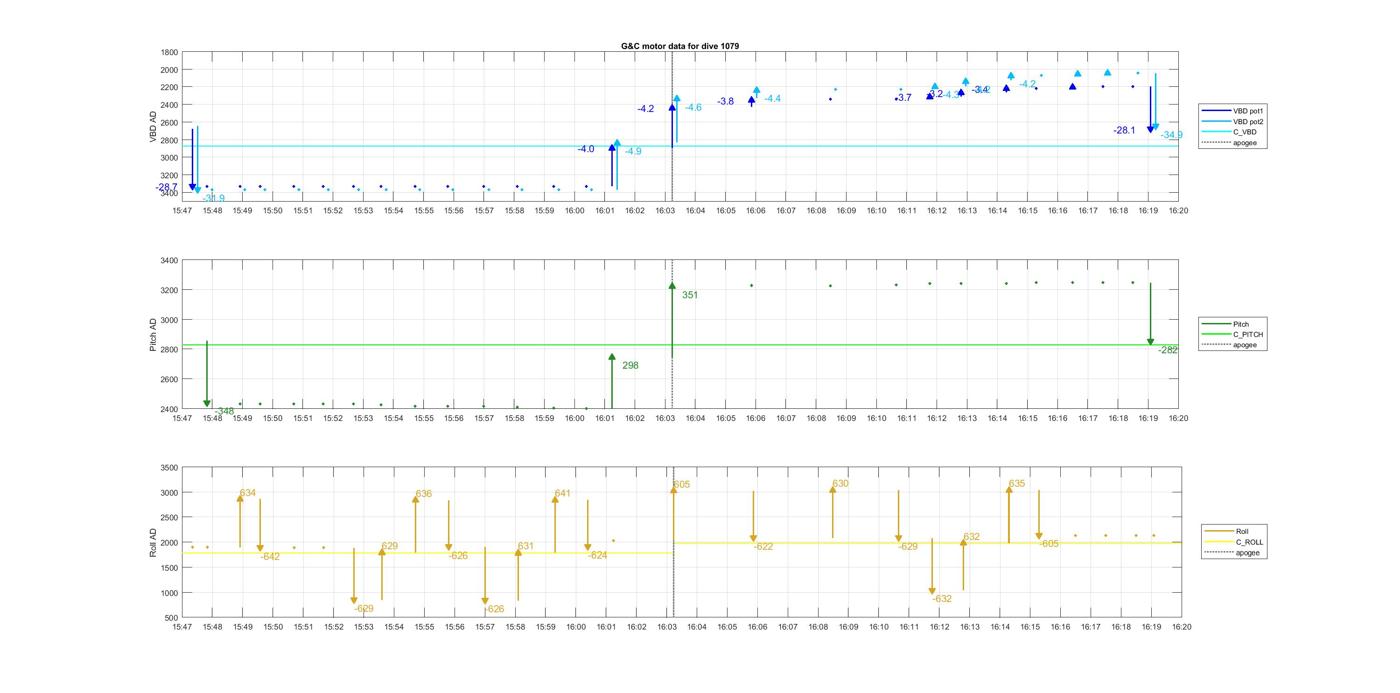
Task: Click the roll value label '635'
Action: (1016, 484)
